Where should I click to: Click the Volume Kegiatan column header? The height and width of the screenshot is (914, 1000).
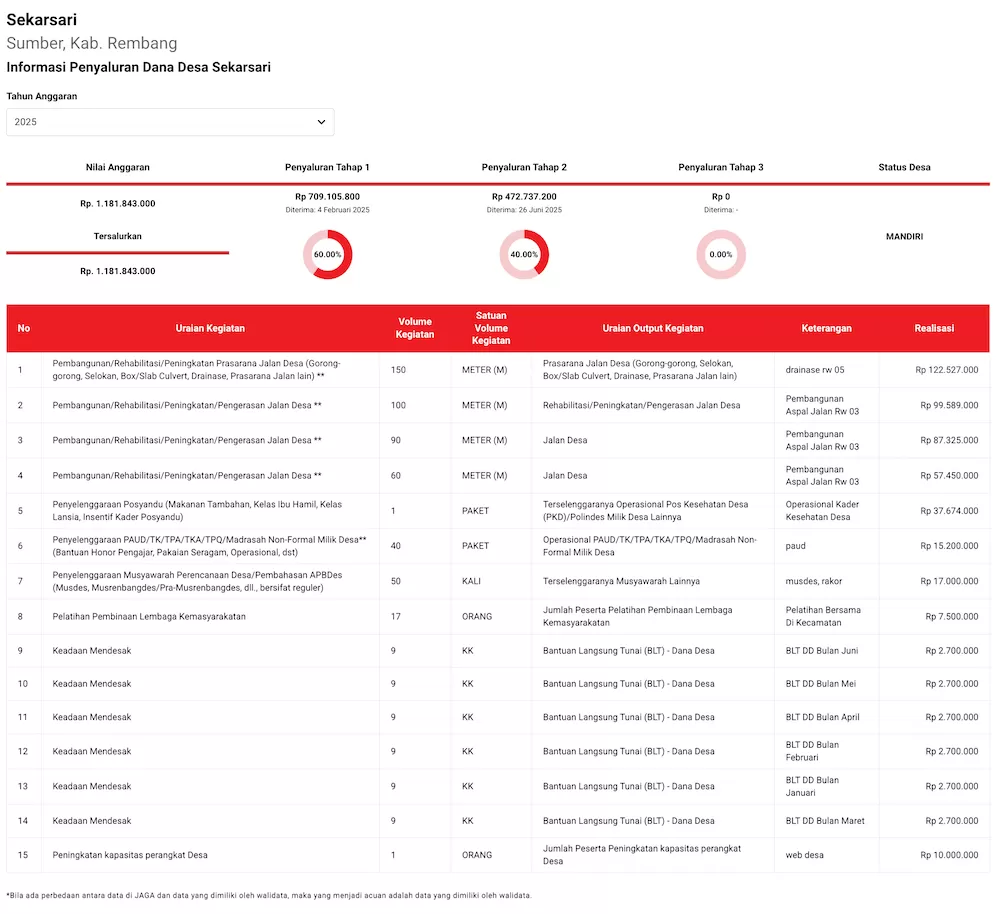[x=414, y=328]
